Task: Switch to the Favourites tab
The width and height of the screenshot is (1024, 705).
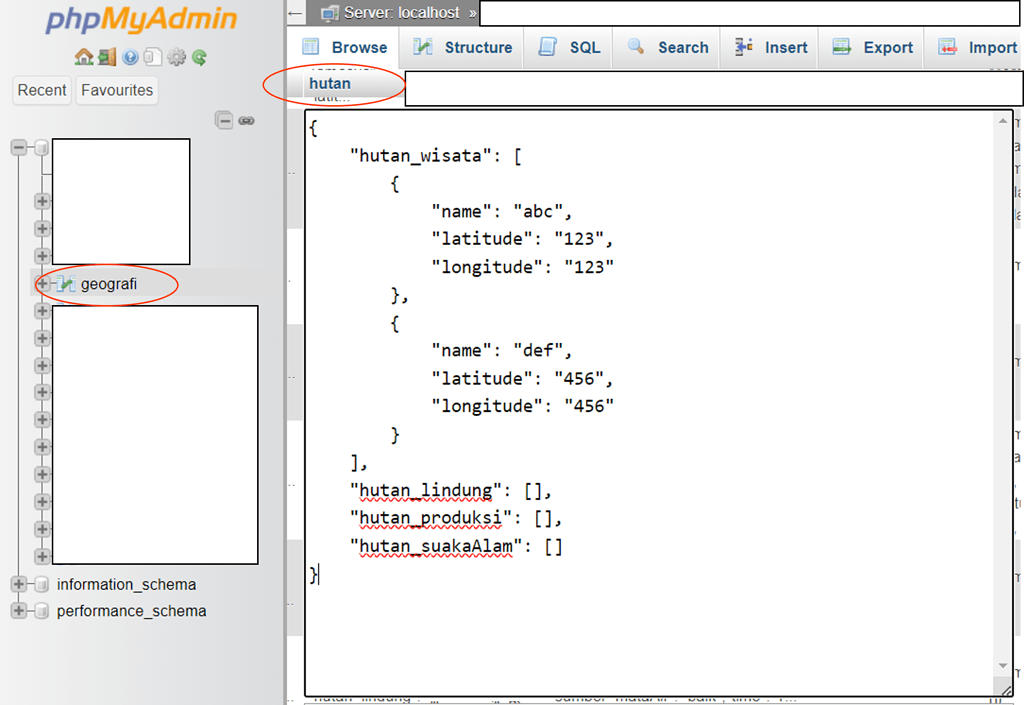Action: tap(116, 90)
